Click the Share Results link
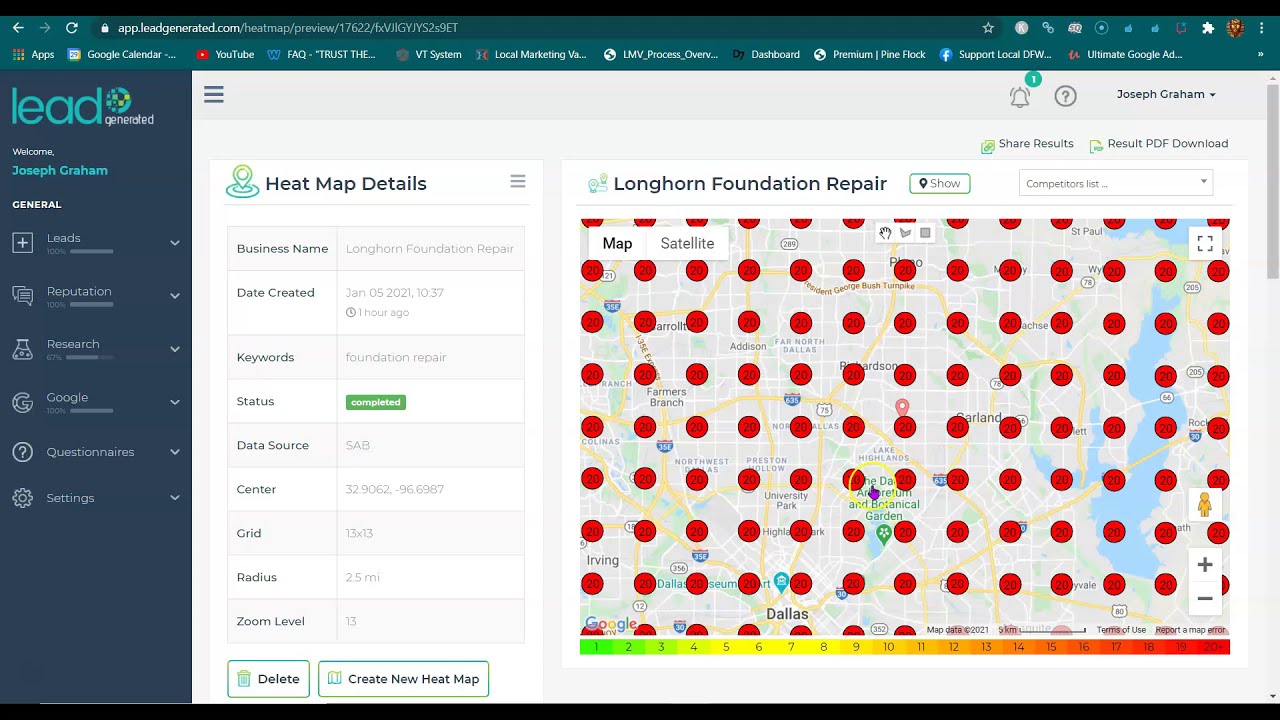This screenshot has height=720, width=1280. (1027, 144)
